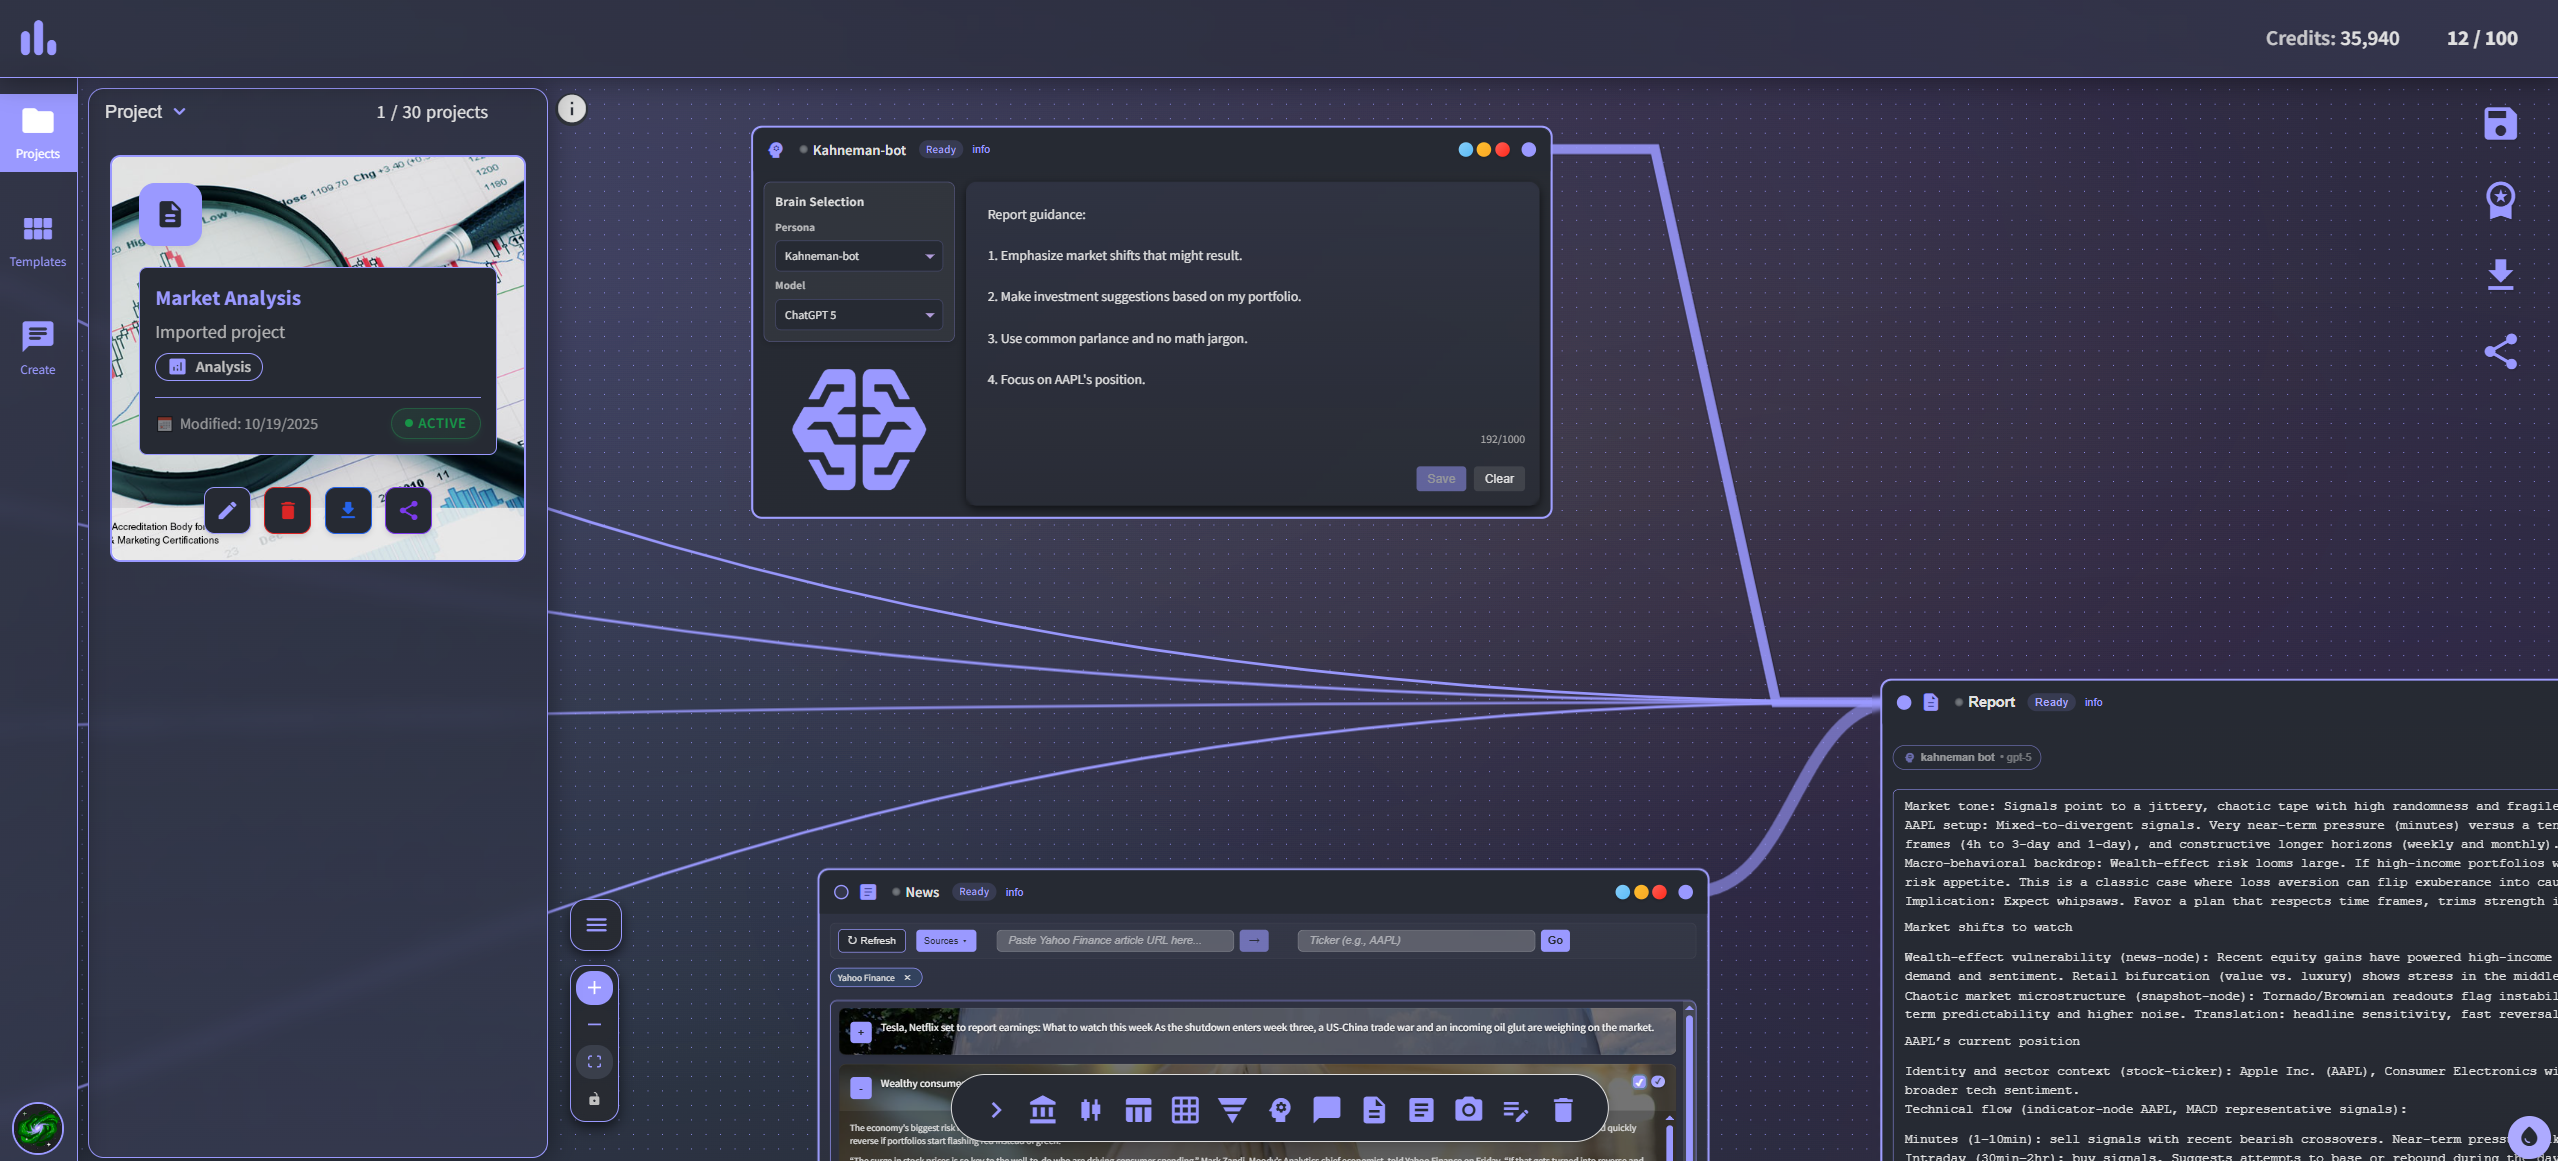Image resolution: width=2558 pixels, height=1161 pixels.
Task: Open the Persona dropdown showing Kahneman-bot
Action: tap(858, 256)
